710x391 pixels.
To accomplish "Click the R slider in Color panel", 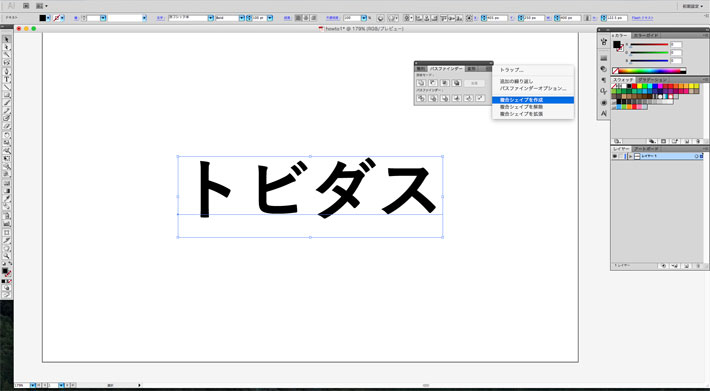I will pyautogui.click(x=649, y=45).
